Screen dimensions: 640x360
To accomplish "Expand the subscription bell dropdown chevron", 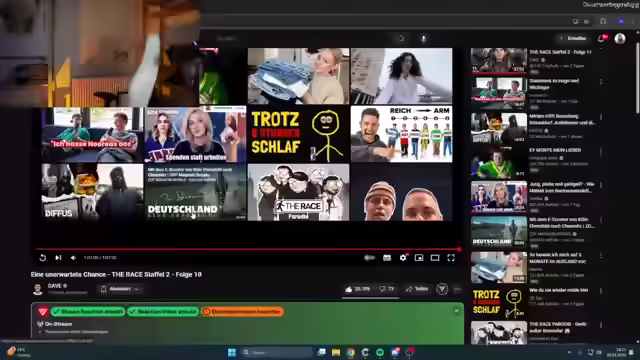I will tap(136, 289).
